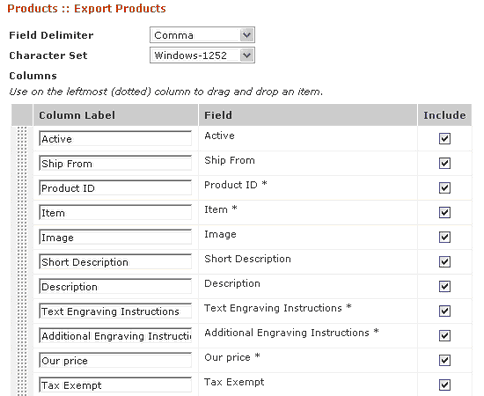484x396 pixels.
Task: Uncheck Include for Active row
Action: (445, 139)
